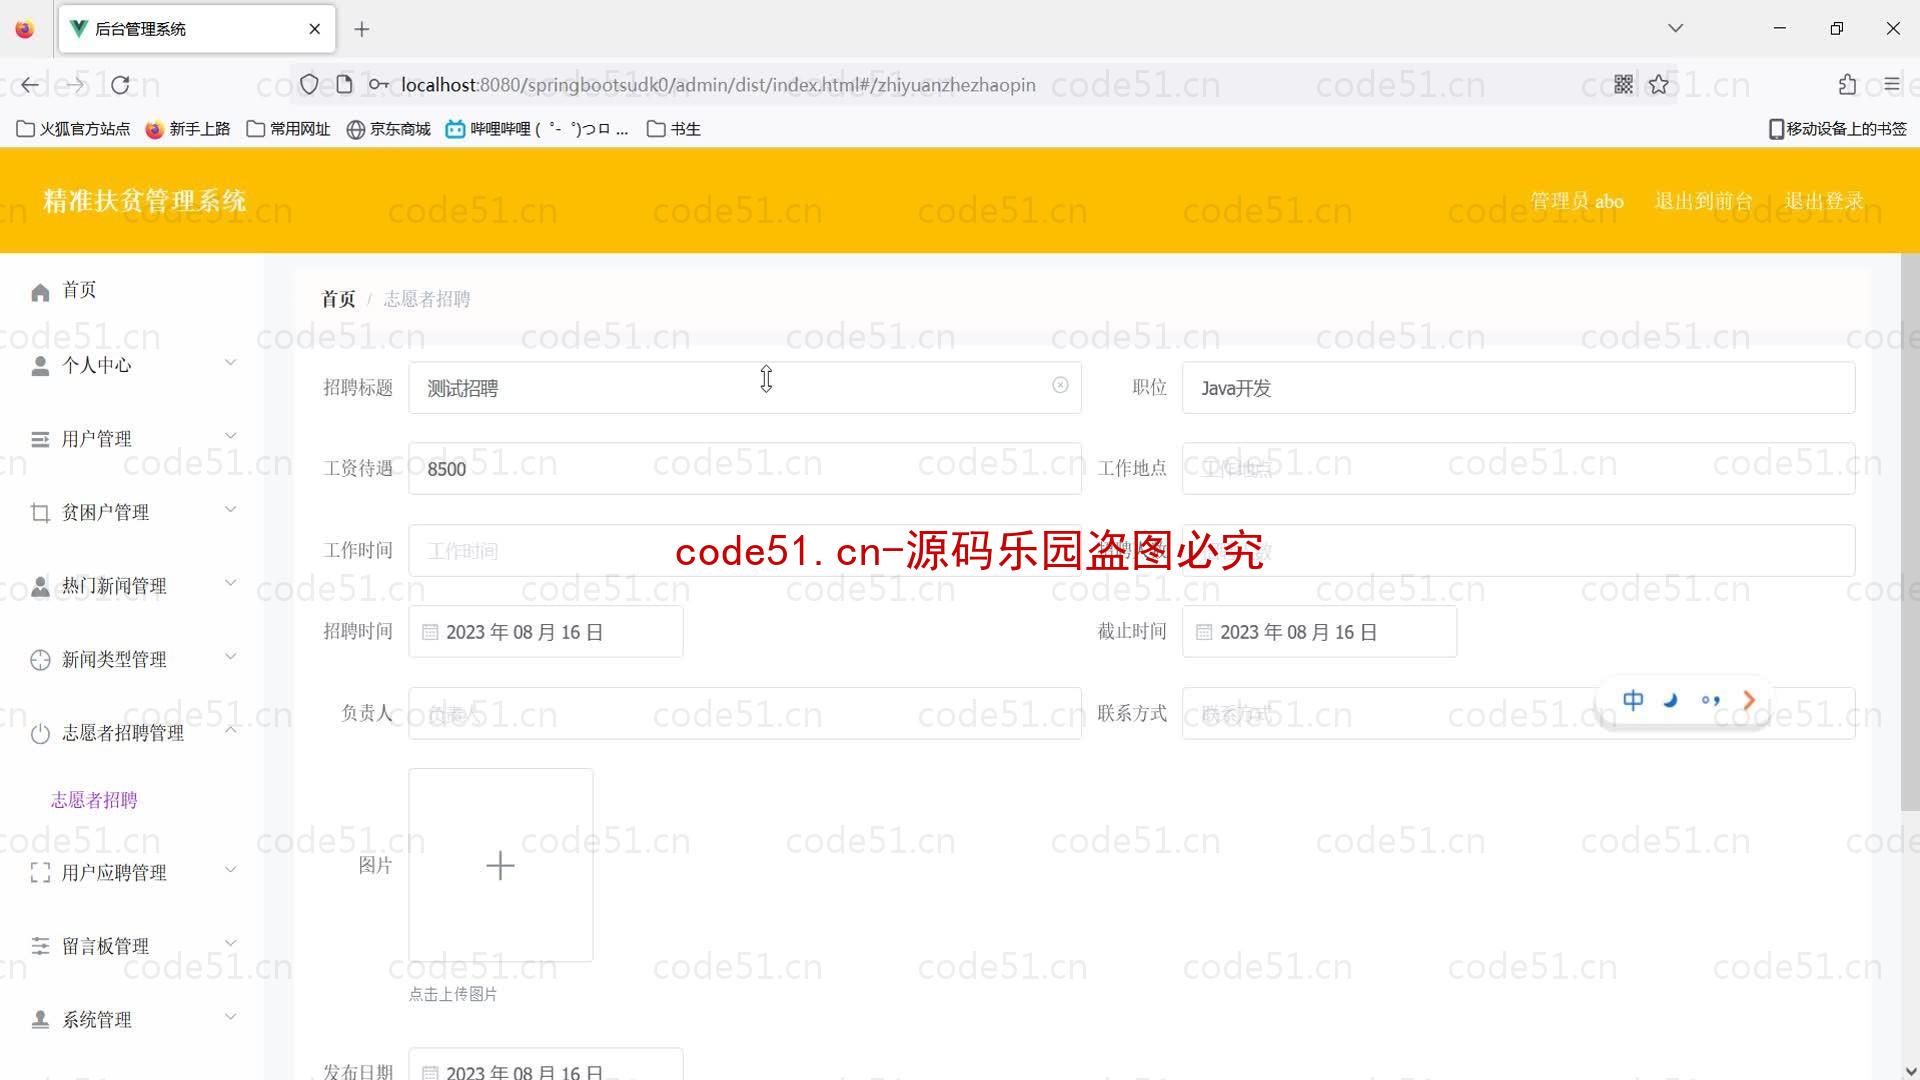Image resolution: width=1920 pixels, height=1080 pixels.
Task: Expand the 系统管理 menu chevron
Action: [230, 1016]
